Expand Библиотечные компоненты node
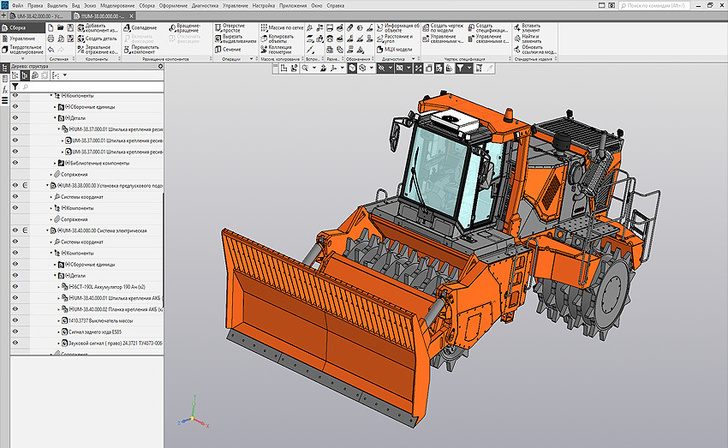 pyautogui.click(x=55, y=163)
